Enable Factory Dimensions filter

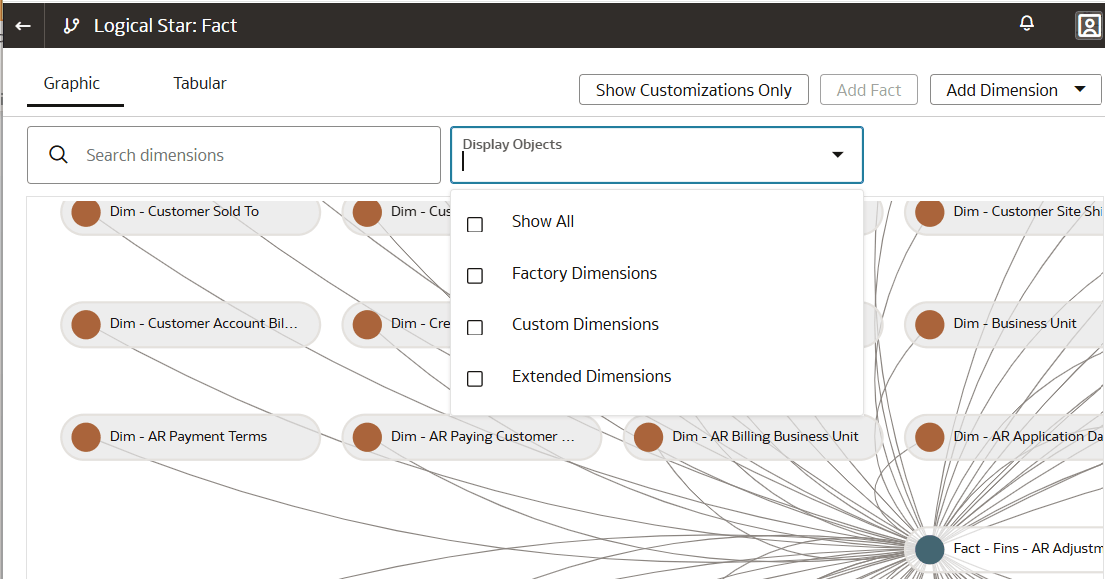point(474,275)
